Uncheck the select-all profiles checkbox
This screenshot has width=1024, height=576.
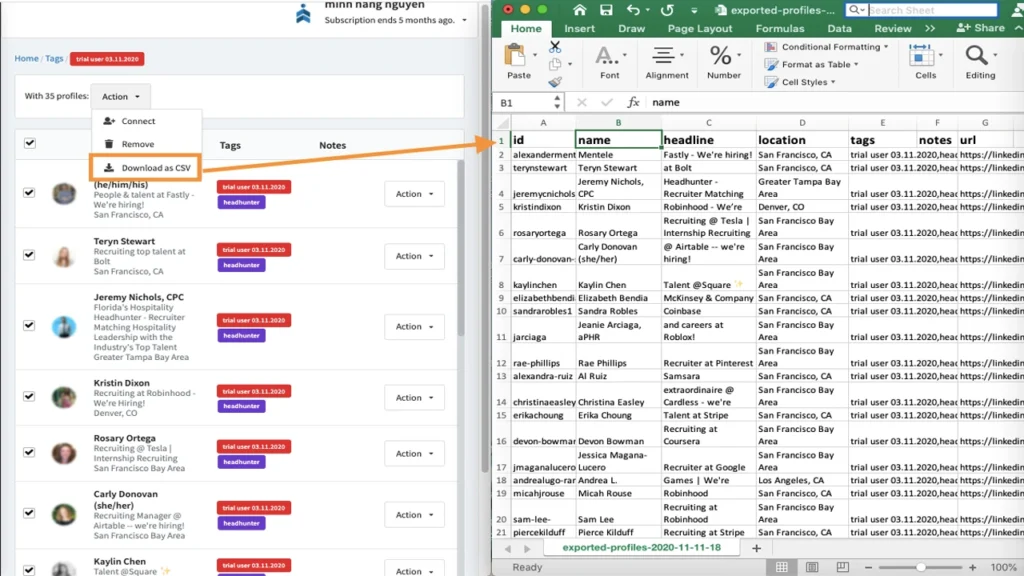coord(29,143)
